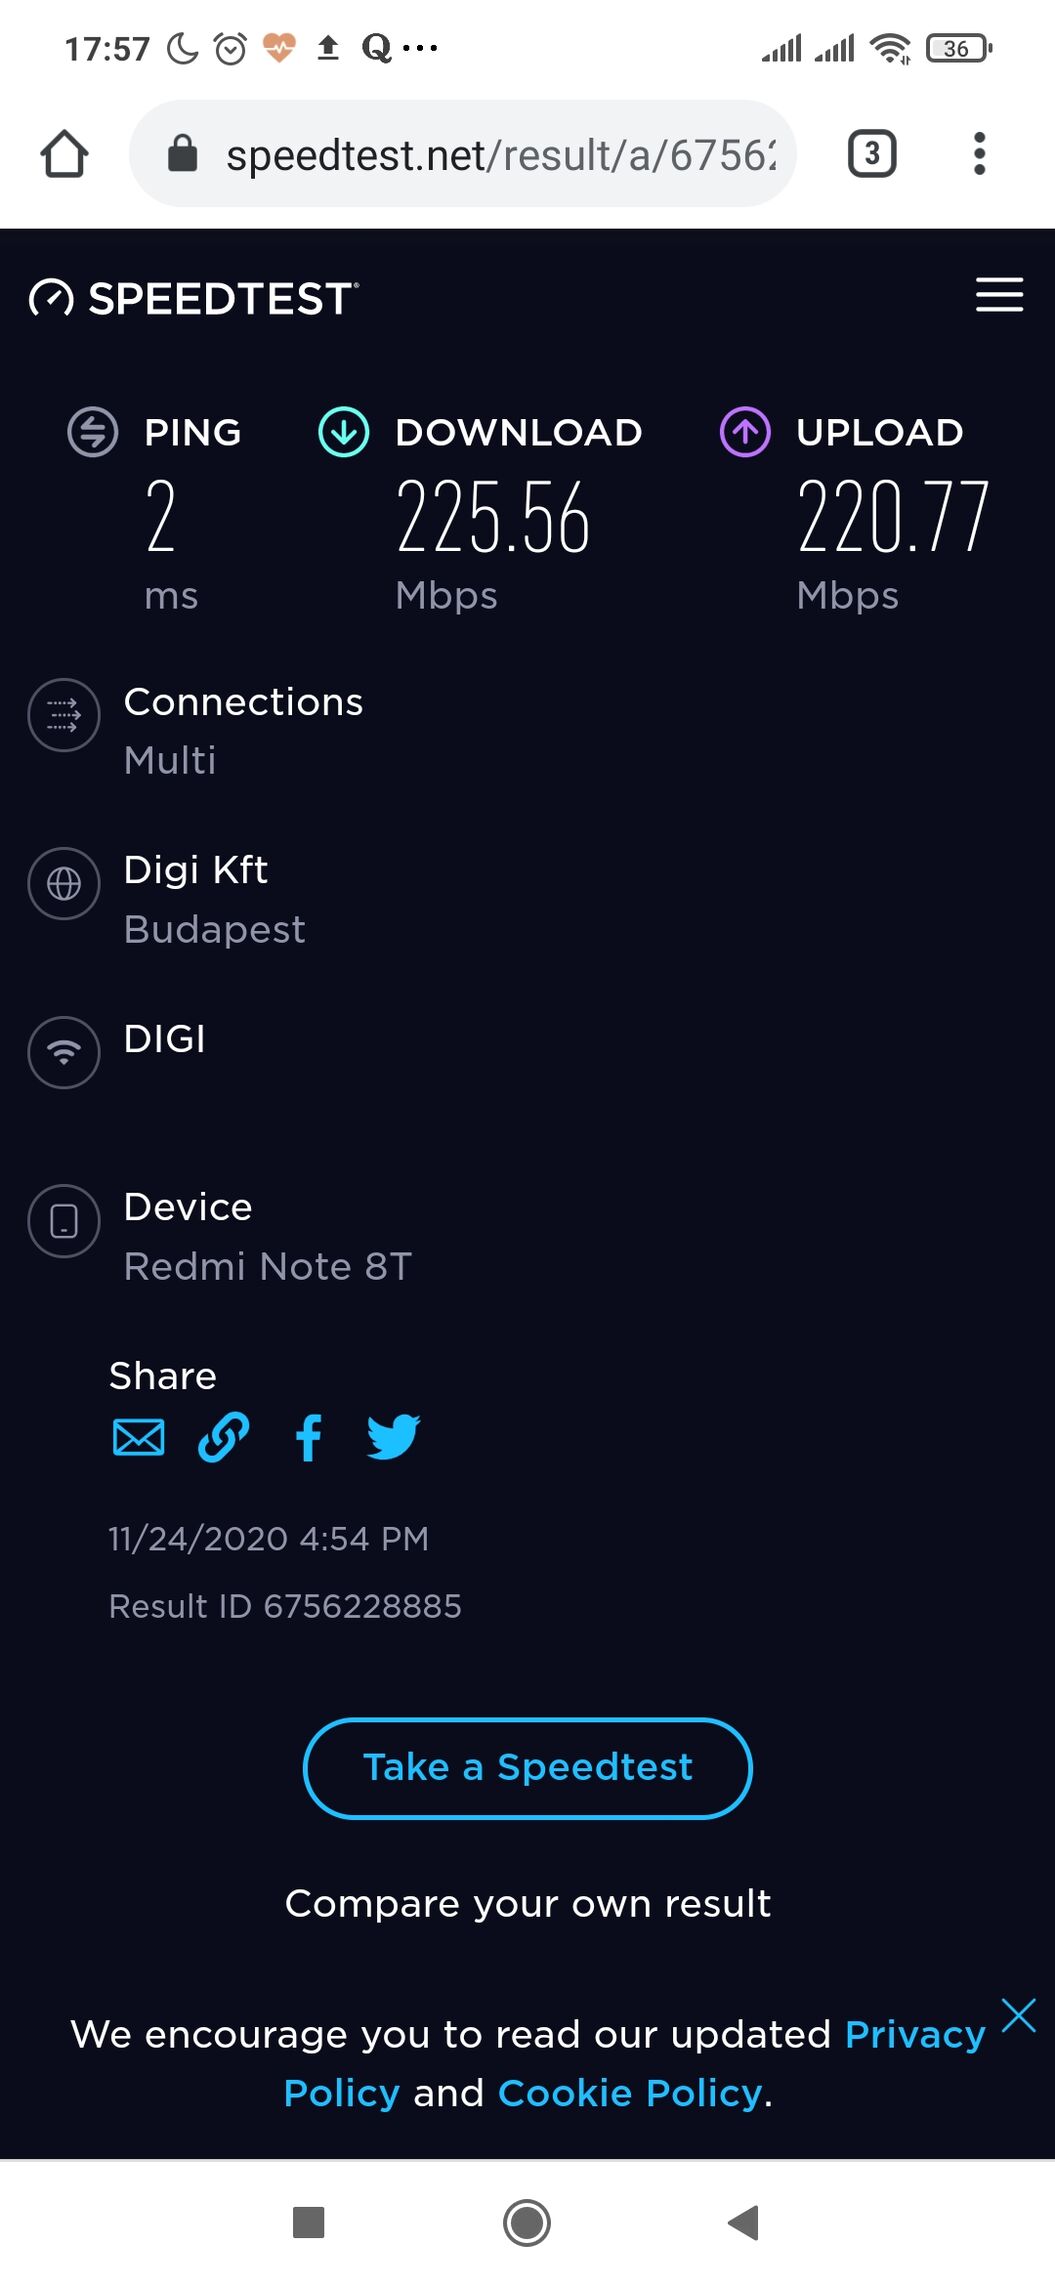The width and height of the screenshot is (1055, 2286).
Task: Share result via email icon
Action: point(138,1438)
